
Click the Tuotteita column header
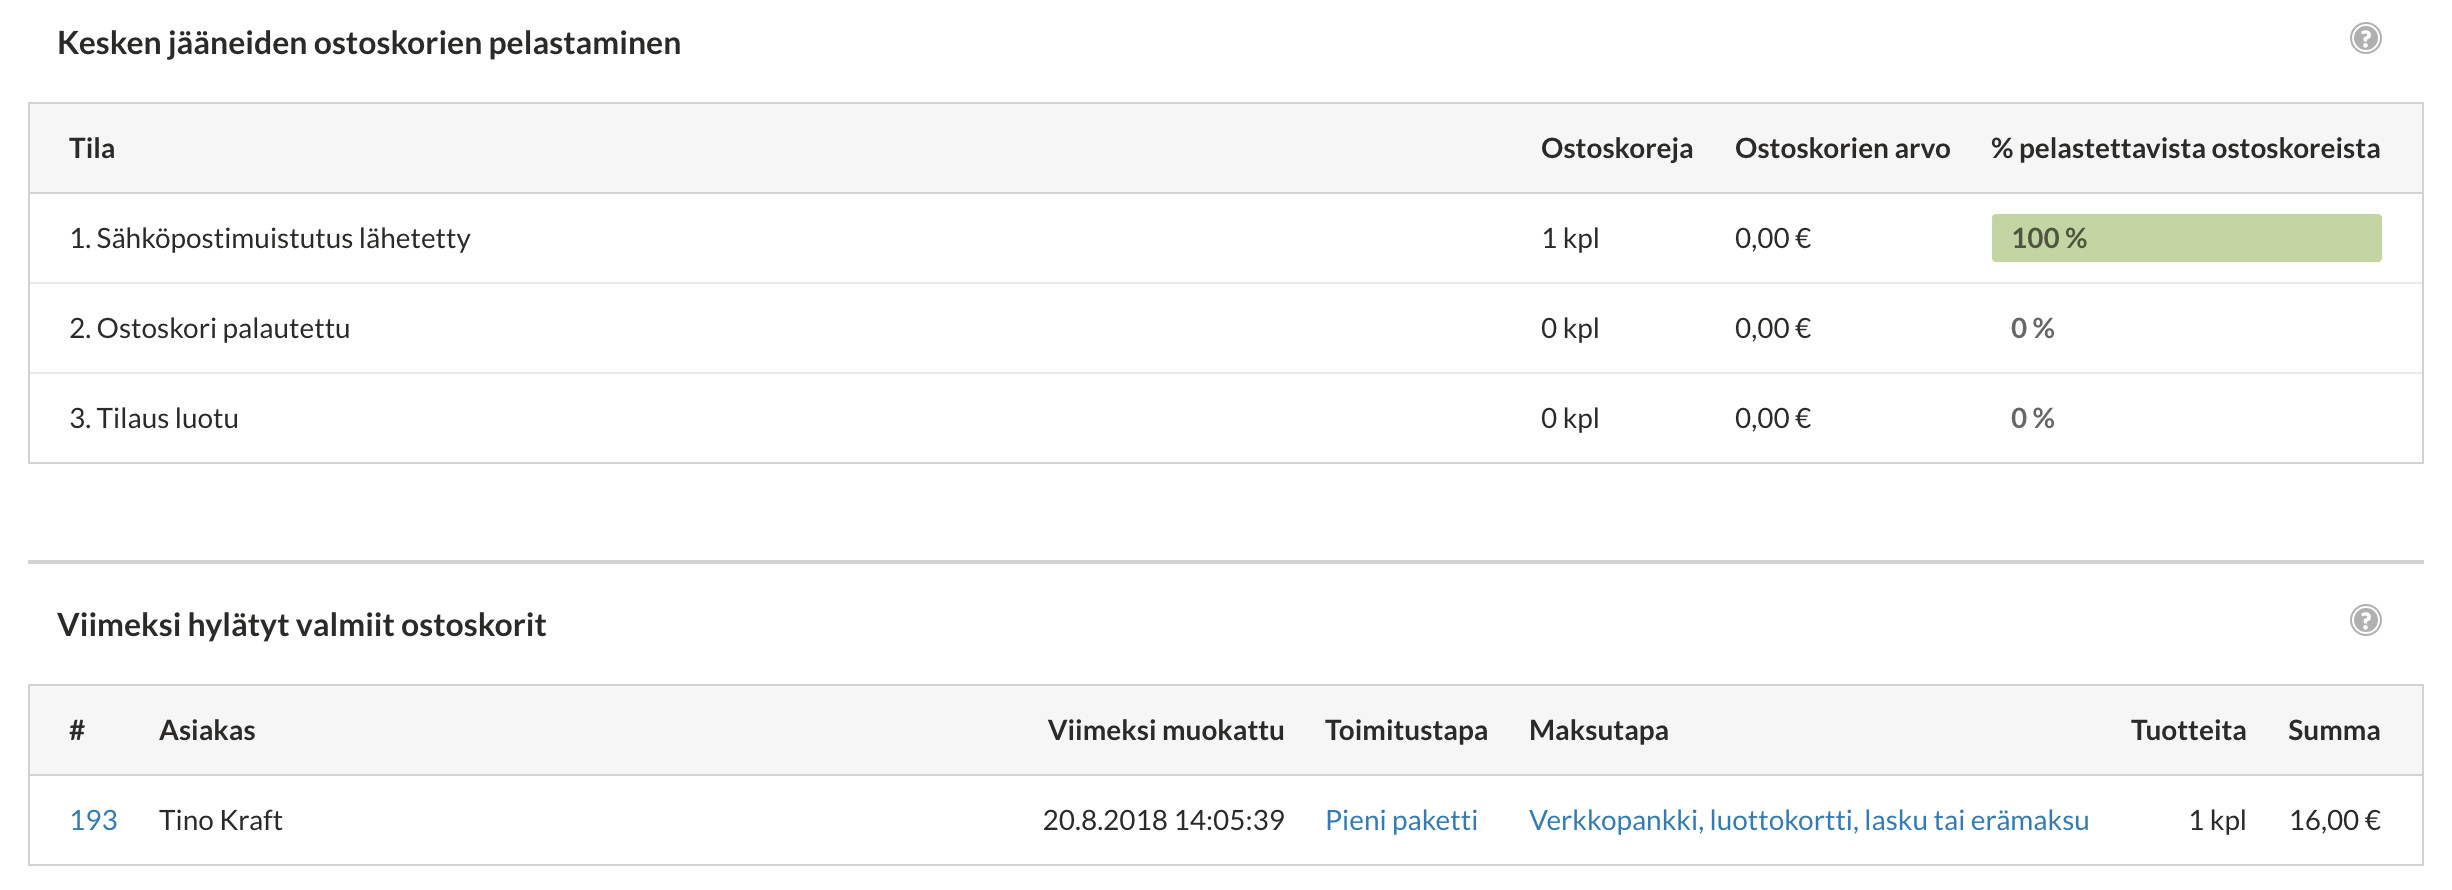(x=2188, y=730)
